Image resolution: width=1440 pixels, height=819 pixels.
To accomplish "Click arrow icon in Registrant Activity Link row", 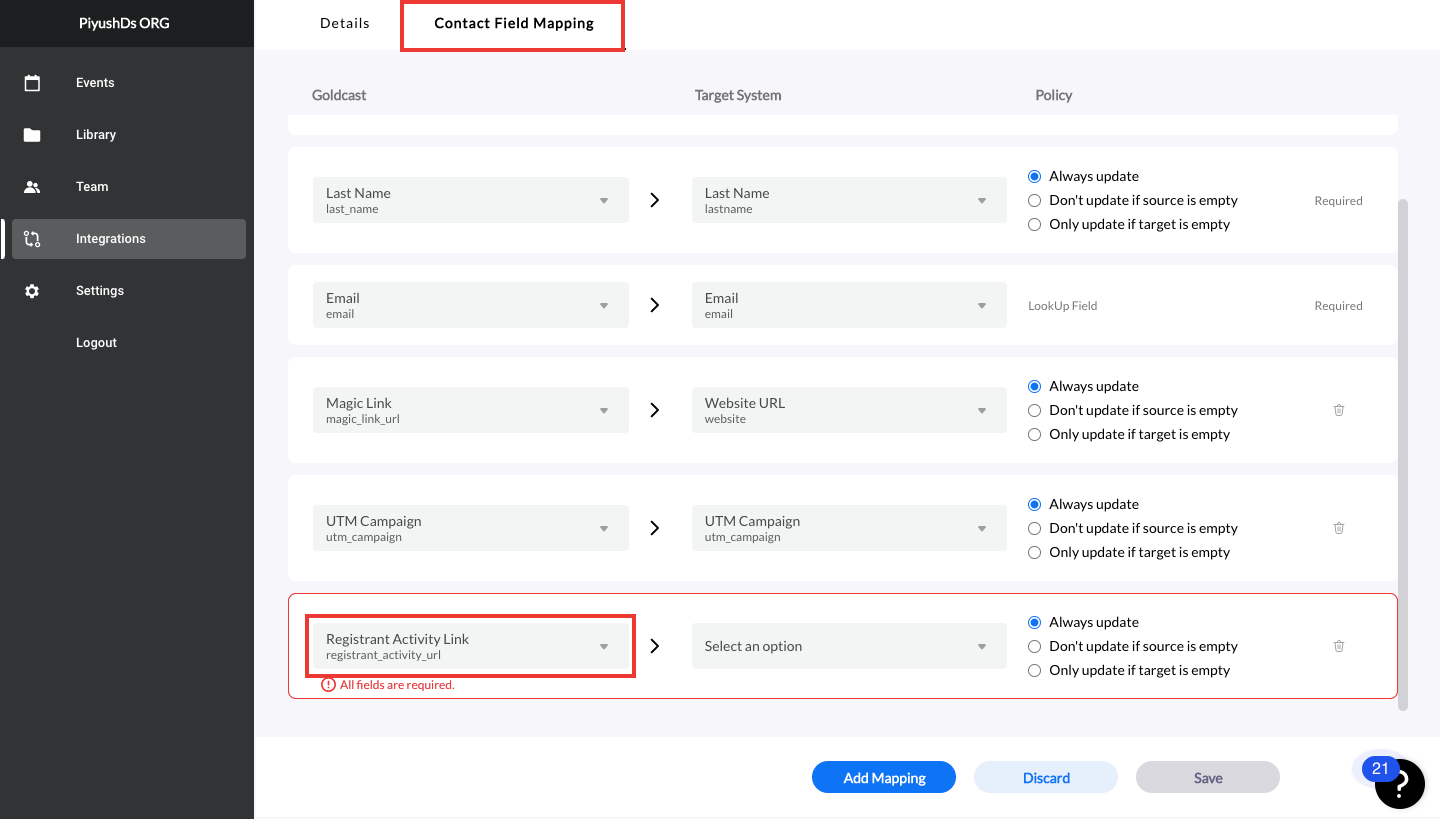I will coord(655,646).
